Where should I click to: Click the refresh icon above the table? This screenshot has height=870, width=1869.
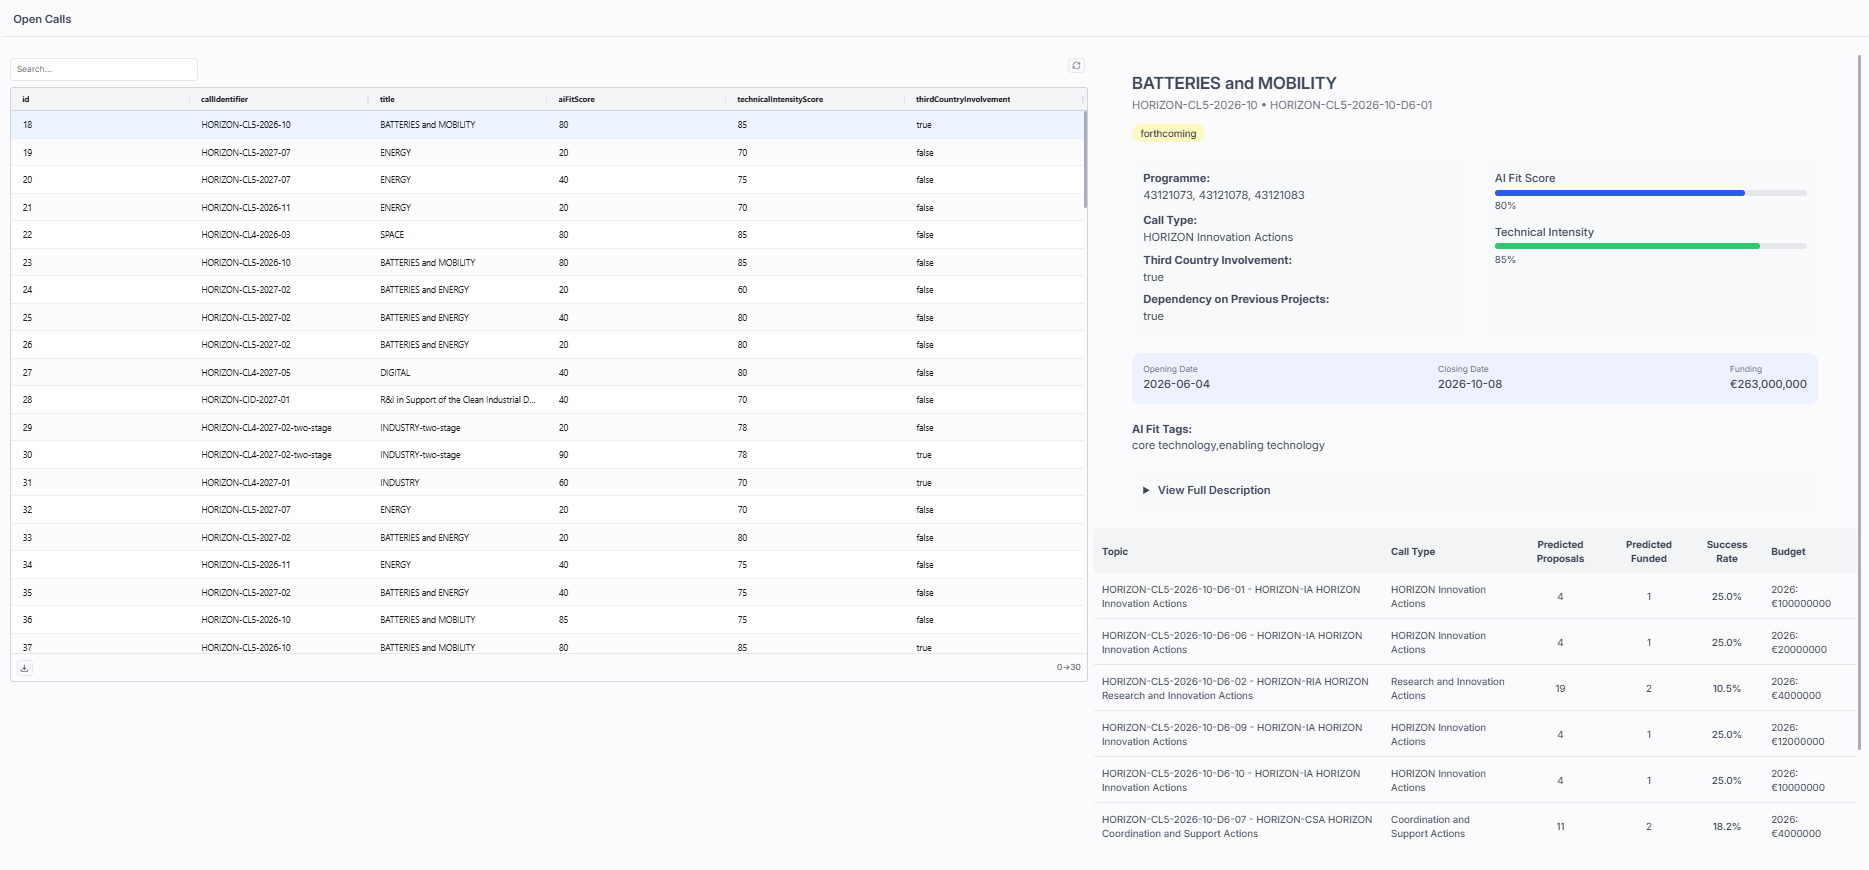click(1076, 66)
